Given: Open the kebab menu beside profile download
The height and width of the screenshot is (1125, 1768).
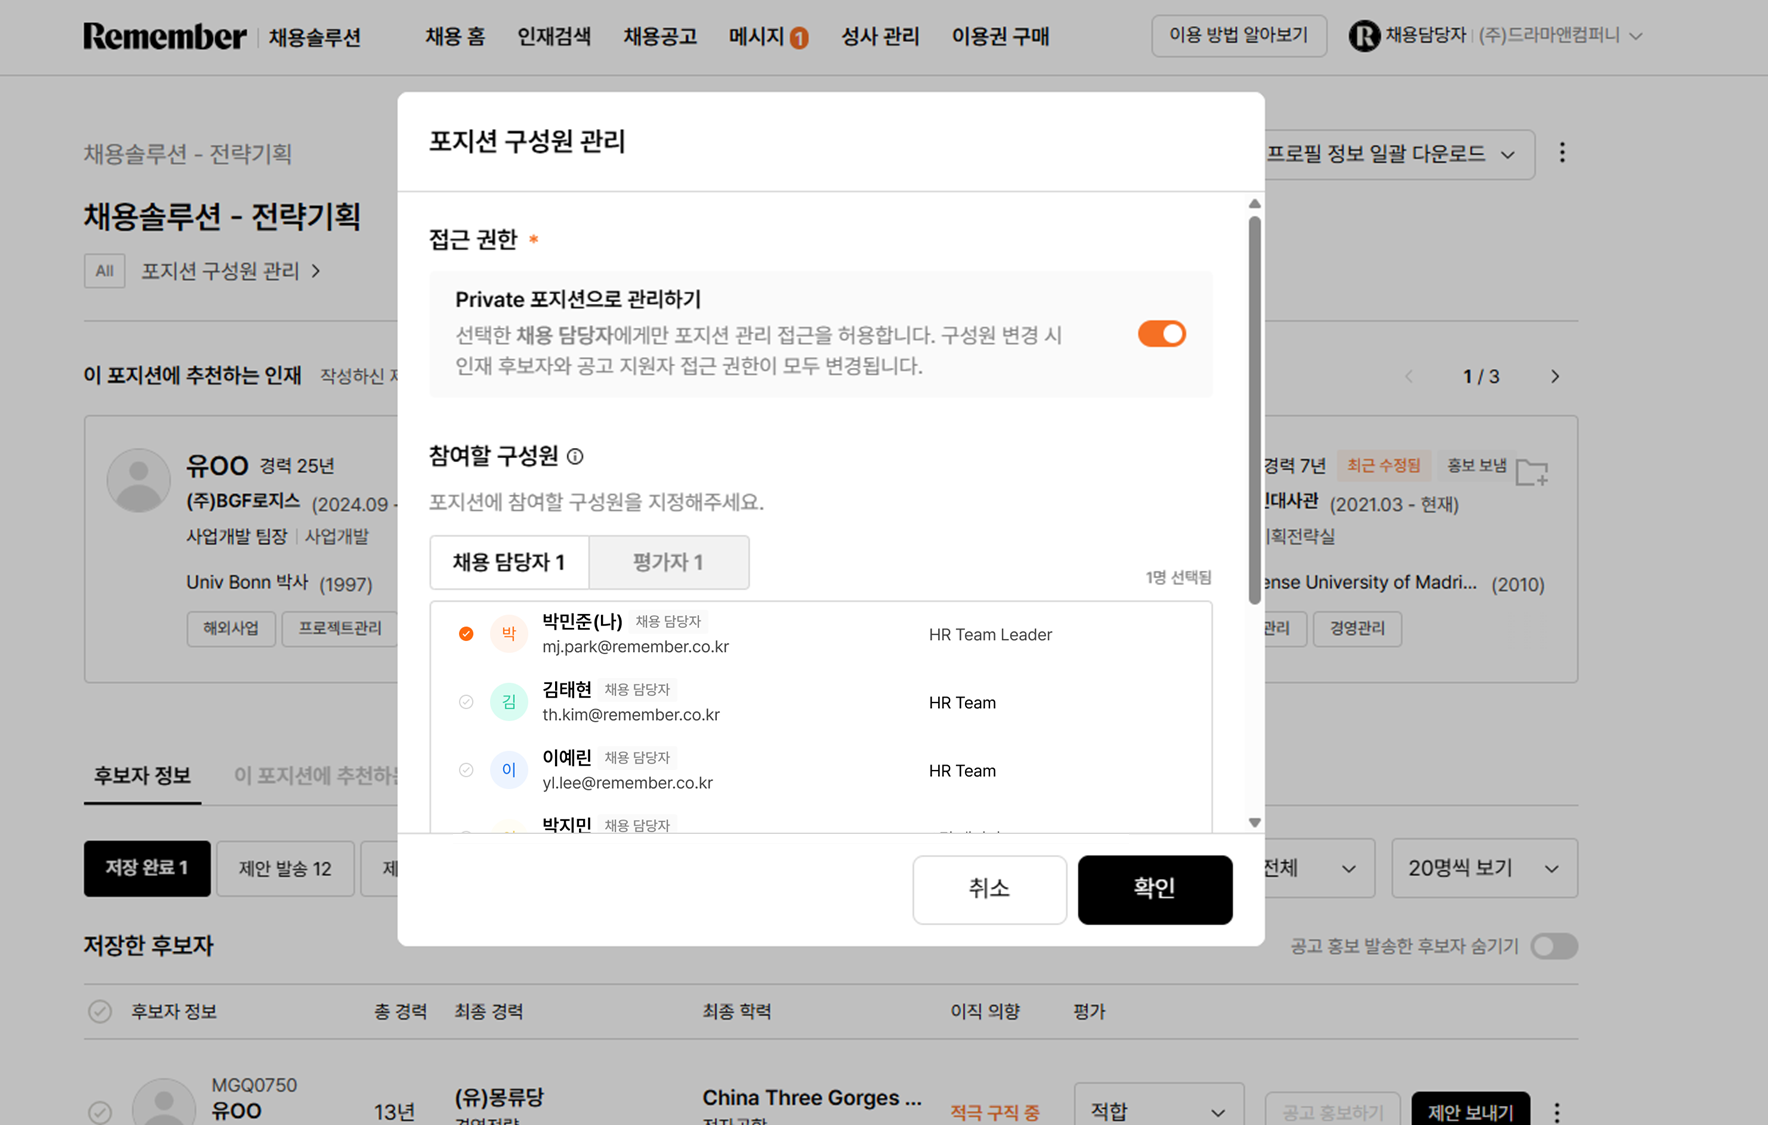Looking at the screenshot, I should coord(1562,153).
